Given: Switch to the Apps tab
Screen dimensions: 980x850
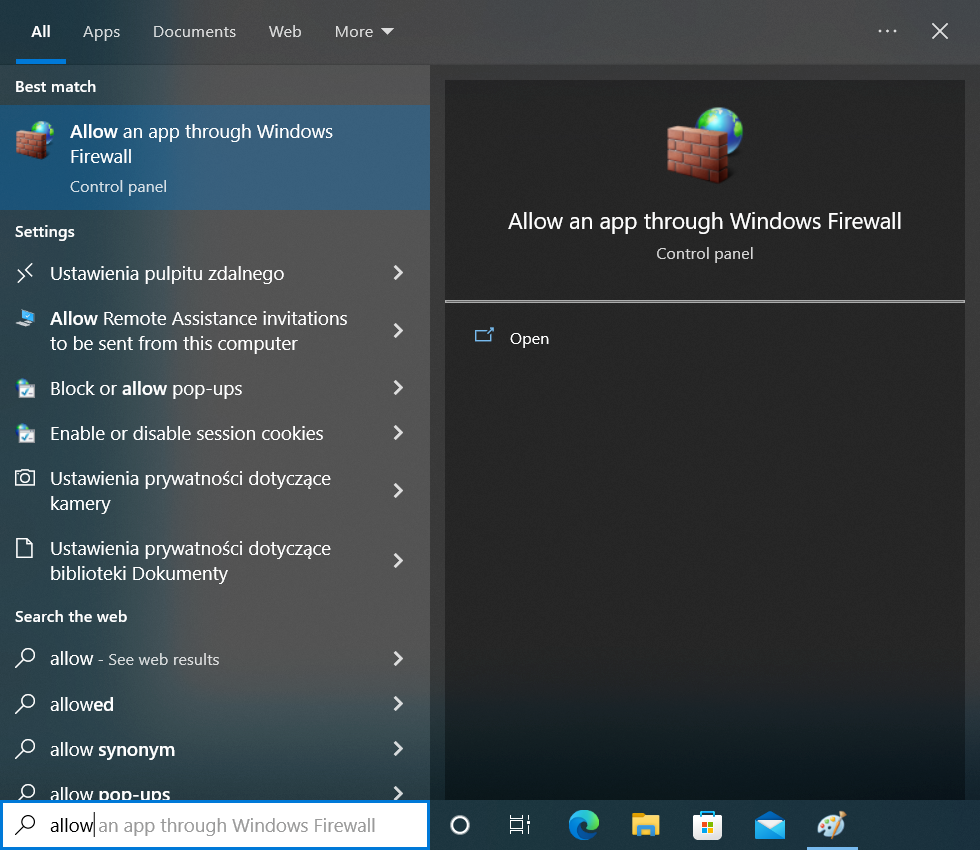Looking at the screenshot, I should click(x=101, y=32).
